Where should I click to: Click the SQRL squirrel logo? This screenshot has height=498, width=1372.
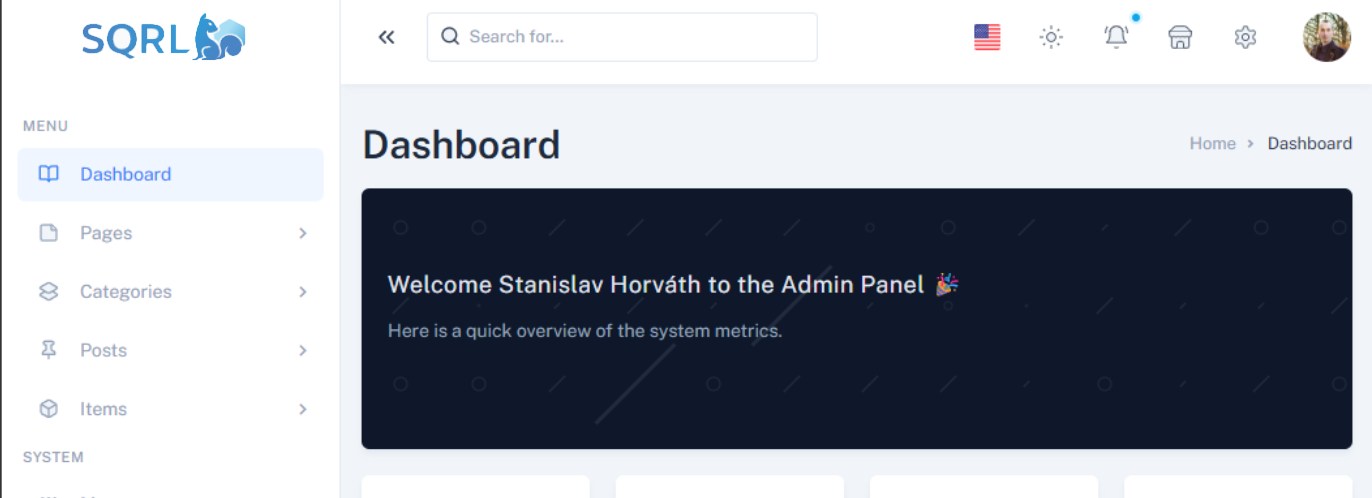pos(163,38)
